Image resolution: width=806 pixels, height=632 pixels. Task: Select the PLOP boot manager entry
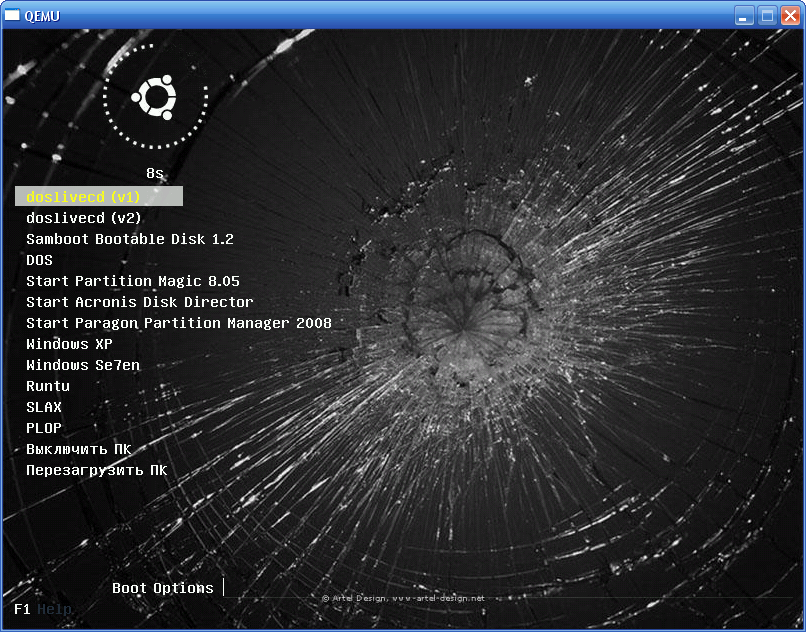click(x=44, y=428)
